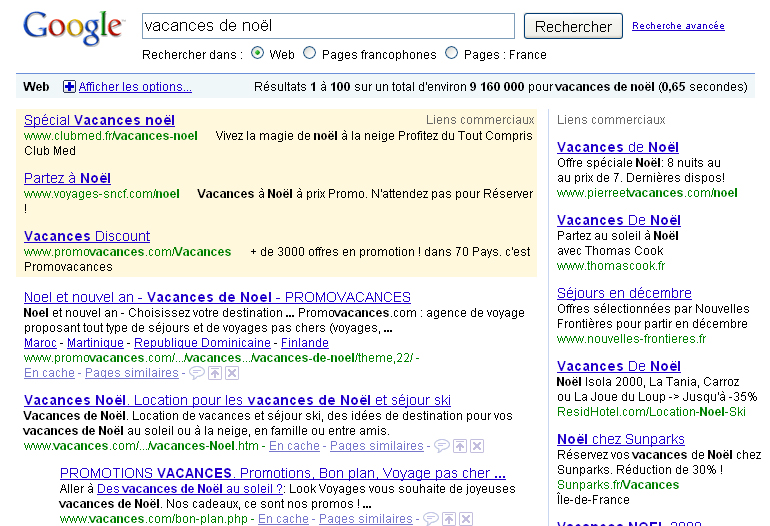This screenshot has width=770, height=526.
Task: Open the Vacances Discount ad link
Action: pos(87,236)
